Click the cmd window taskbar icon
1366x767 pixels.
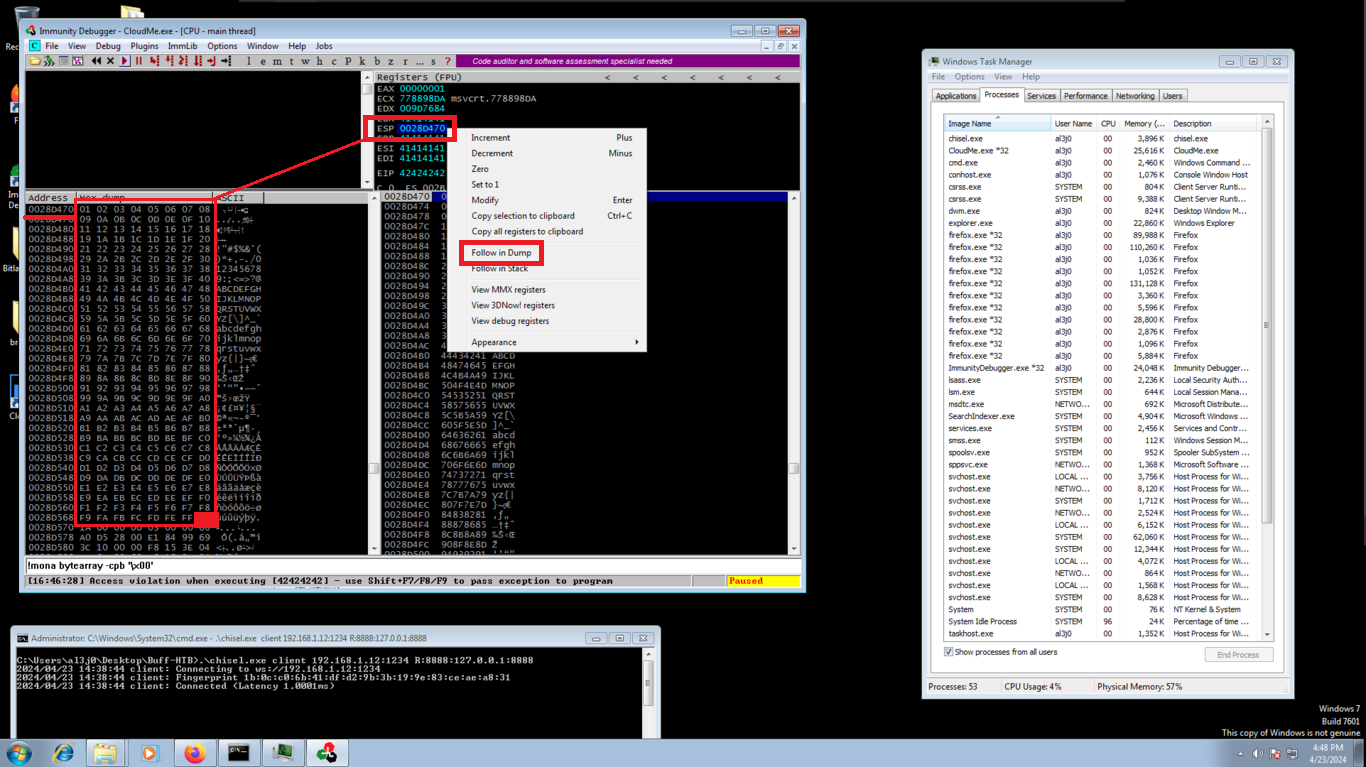[238, 752]
